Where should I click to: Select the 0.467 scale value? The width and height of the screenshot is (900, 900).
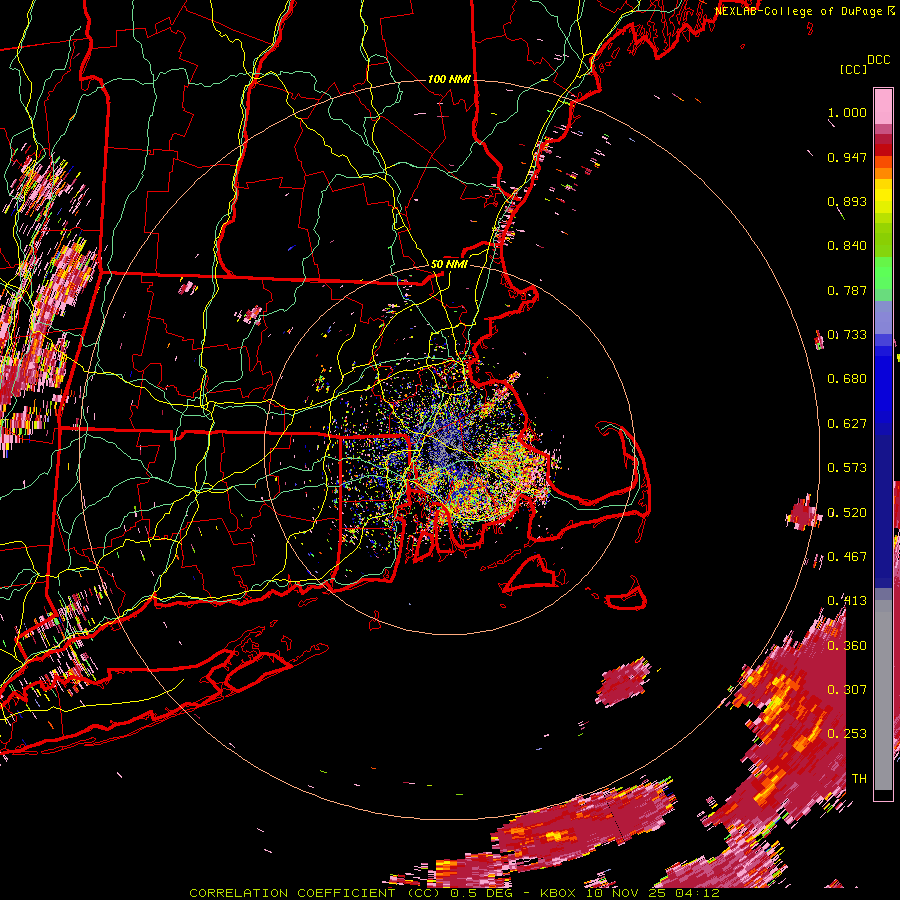pos(847,557)
